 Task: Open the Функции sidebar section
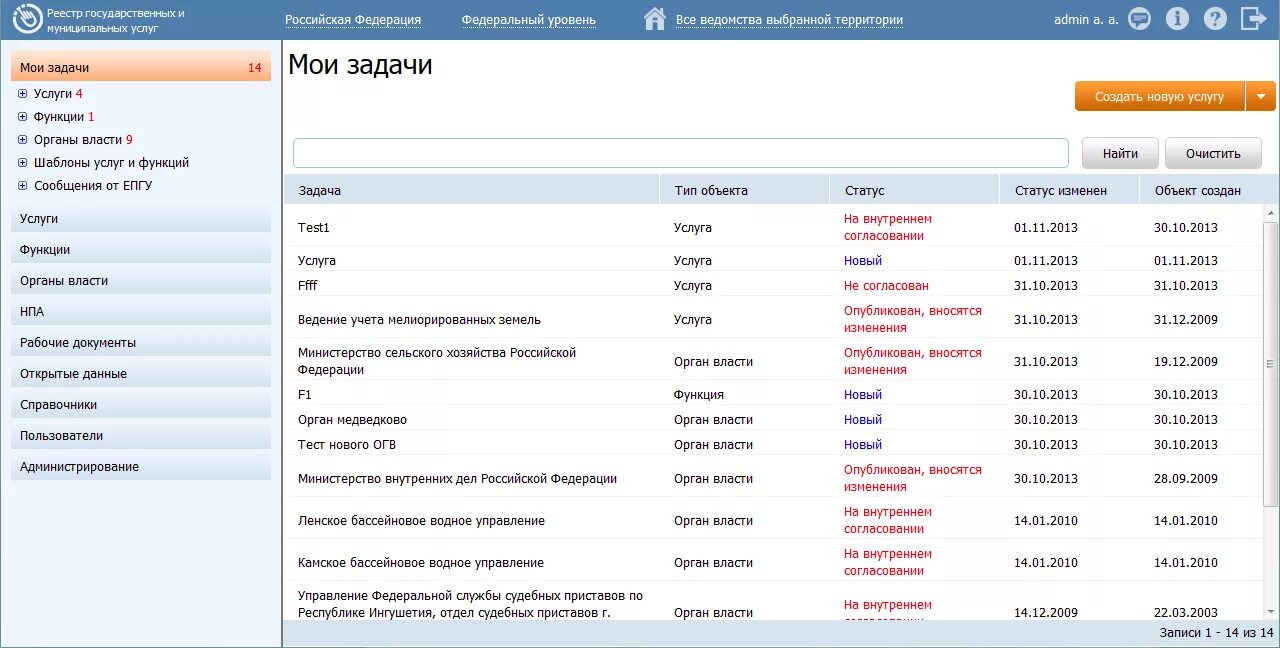pos(141,250)
